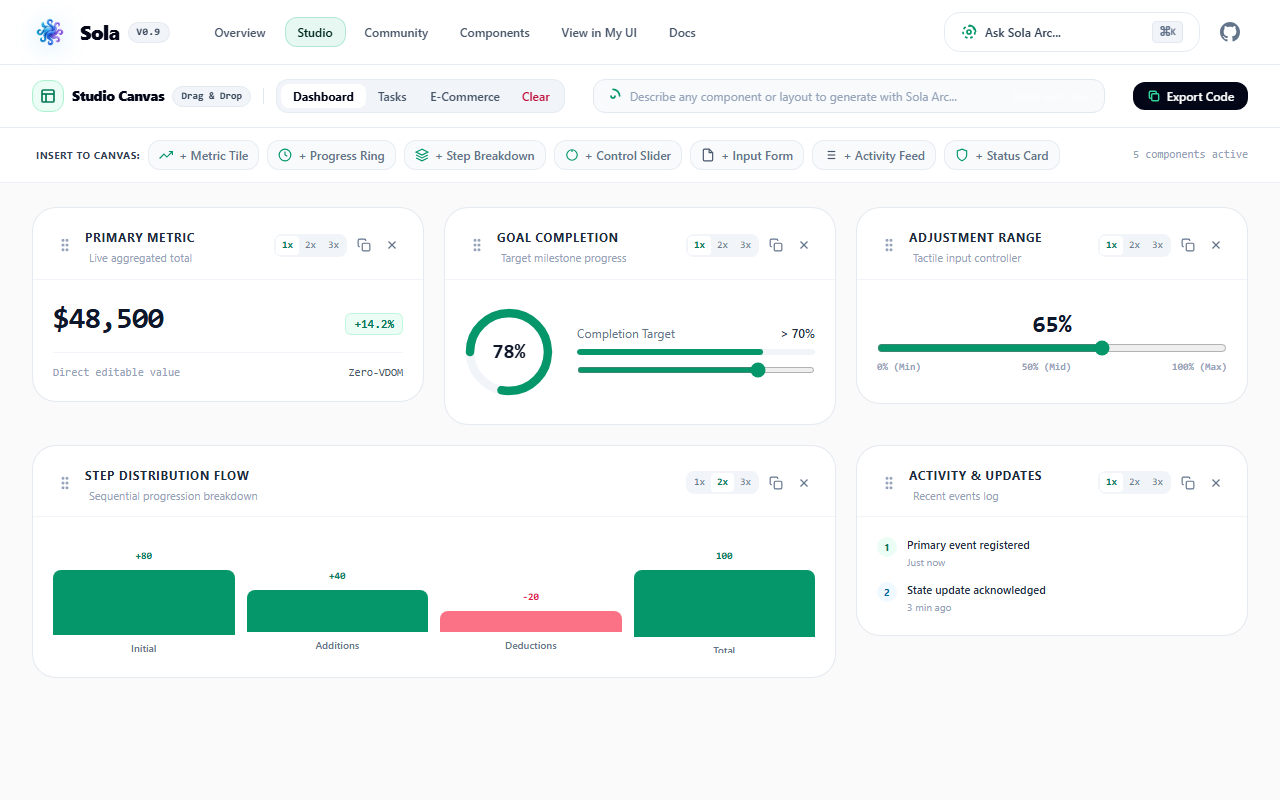Focus the Sola Arc component description field
The image size is (1280, 800).
coord(849,96)
